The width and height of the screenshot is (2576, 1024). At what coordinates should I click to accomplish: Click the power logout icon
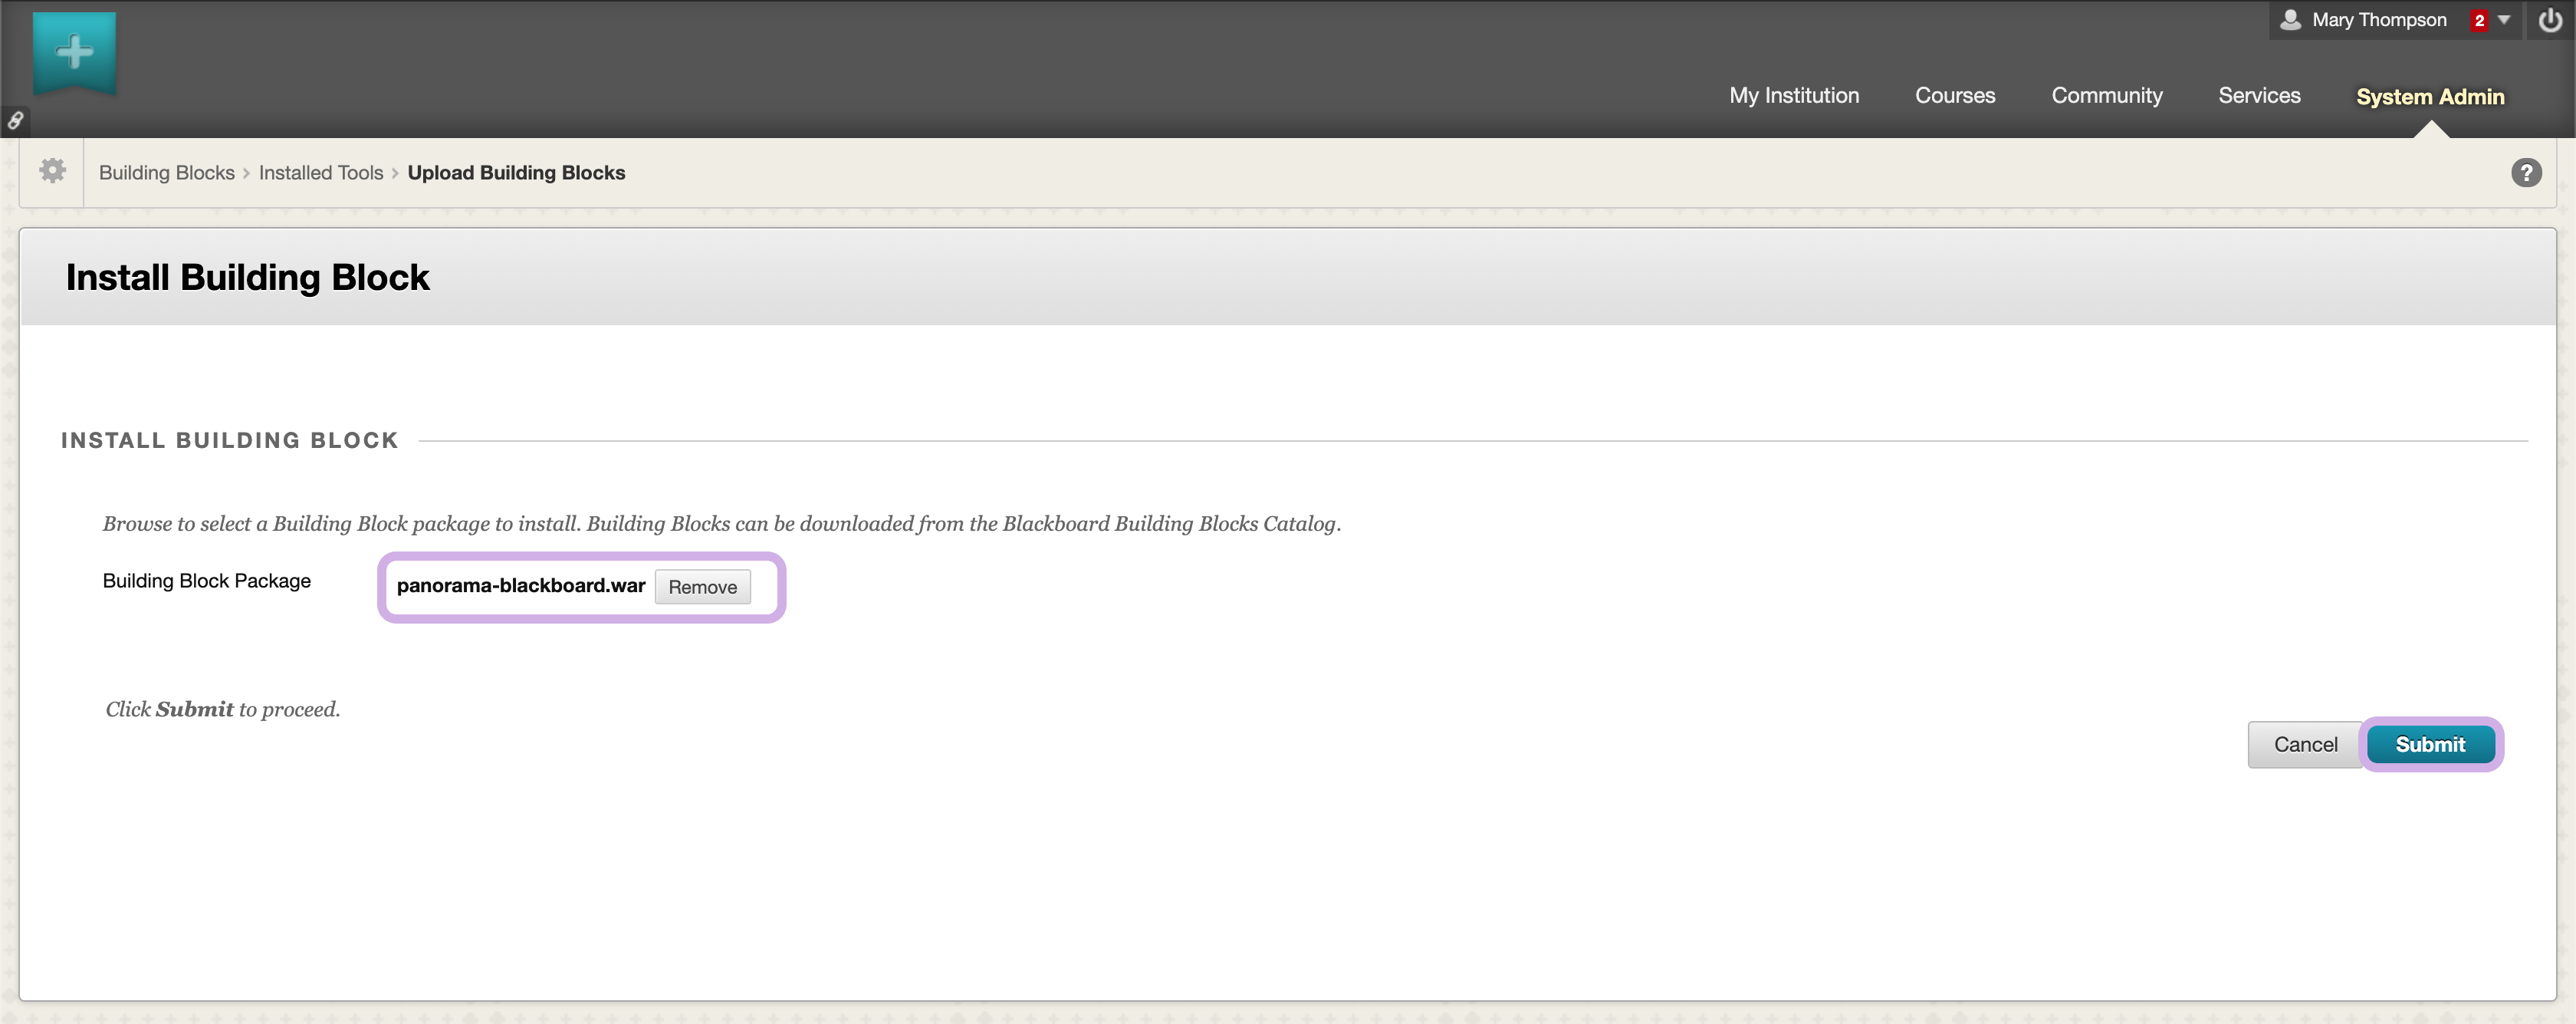(x=2549, y=20)
